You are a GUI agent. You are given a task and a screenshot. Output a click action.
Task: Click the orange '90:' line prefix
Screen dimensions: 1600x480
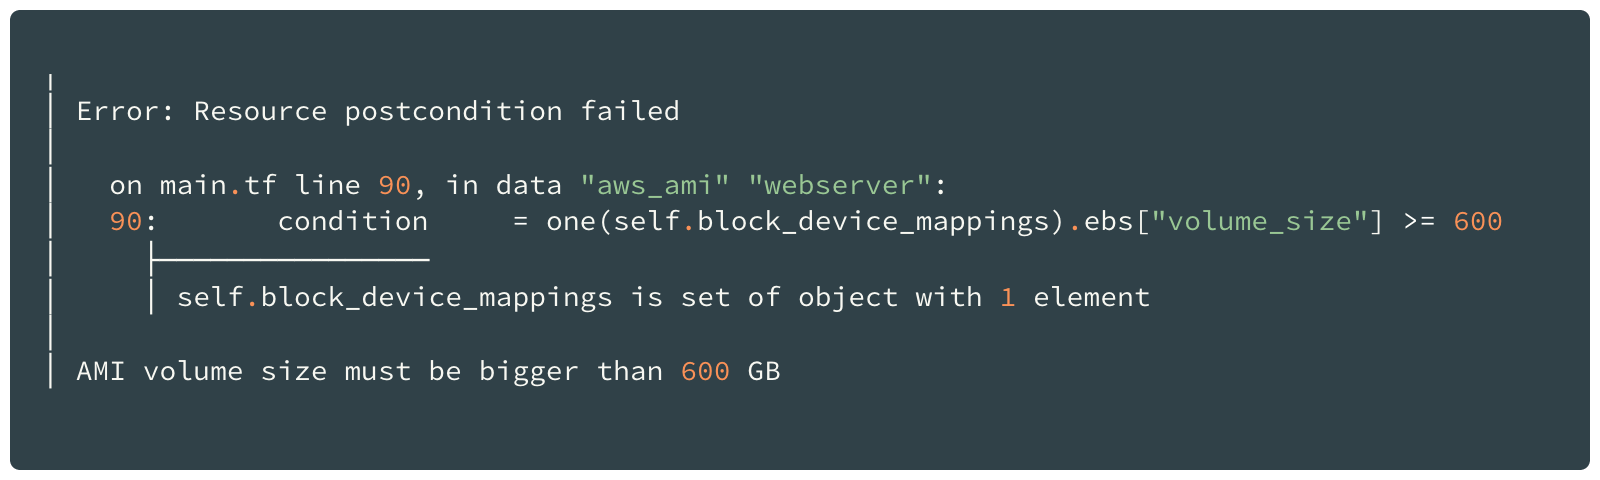[x=133, y=221]
